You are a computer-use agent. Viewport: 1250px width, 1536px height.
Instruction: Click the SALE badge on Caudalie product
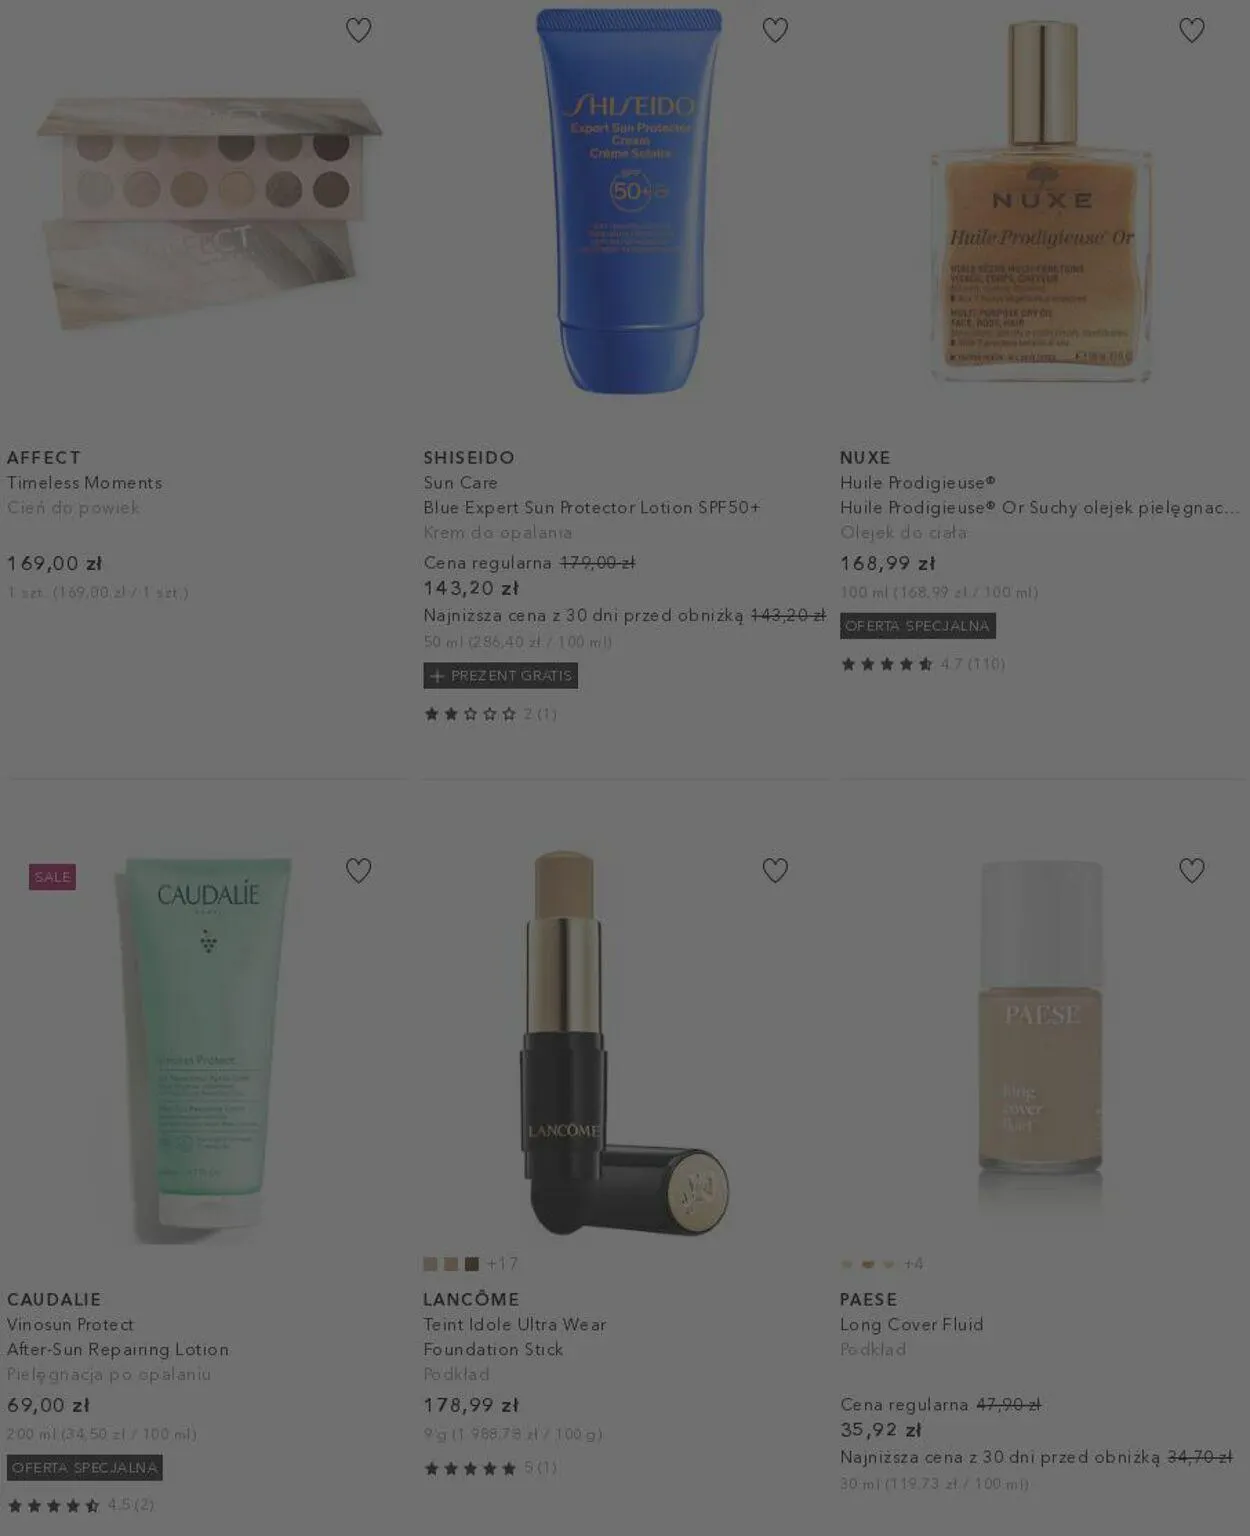coord(52,877)
